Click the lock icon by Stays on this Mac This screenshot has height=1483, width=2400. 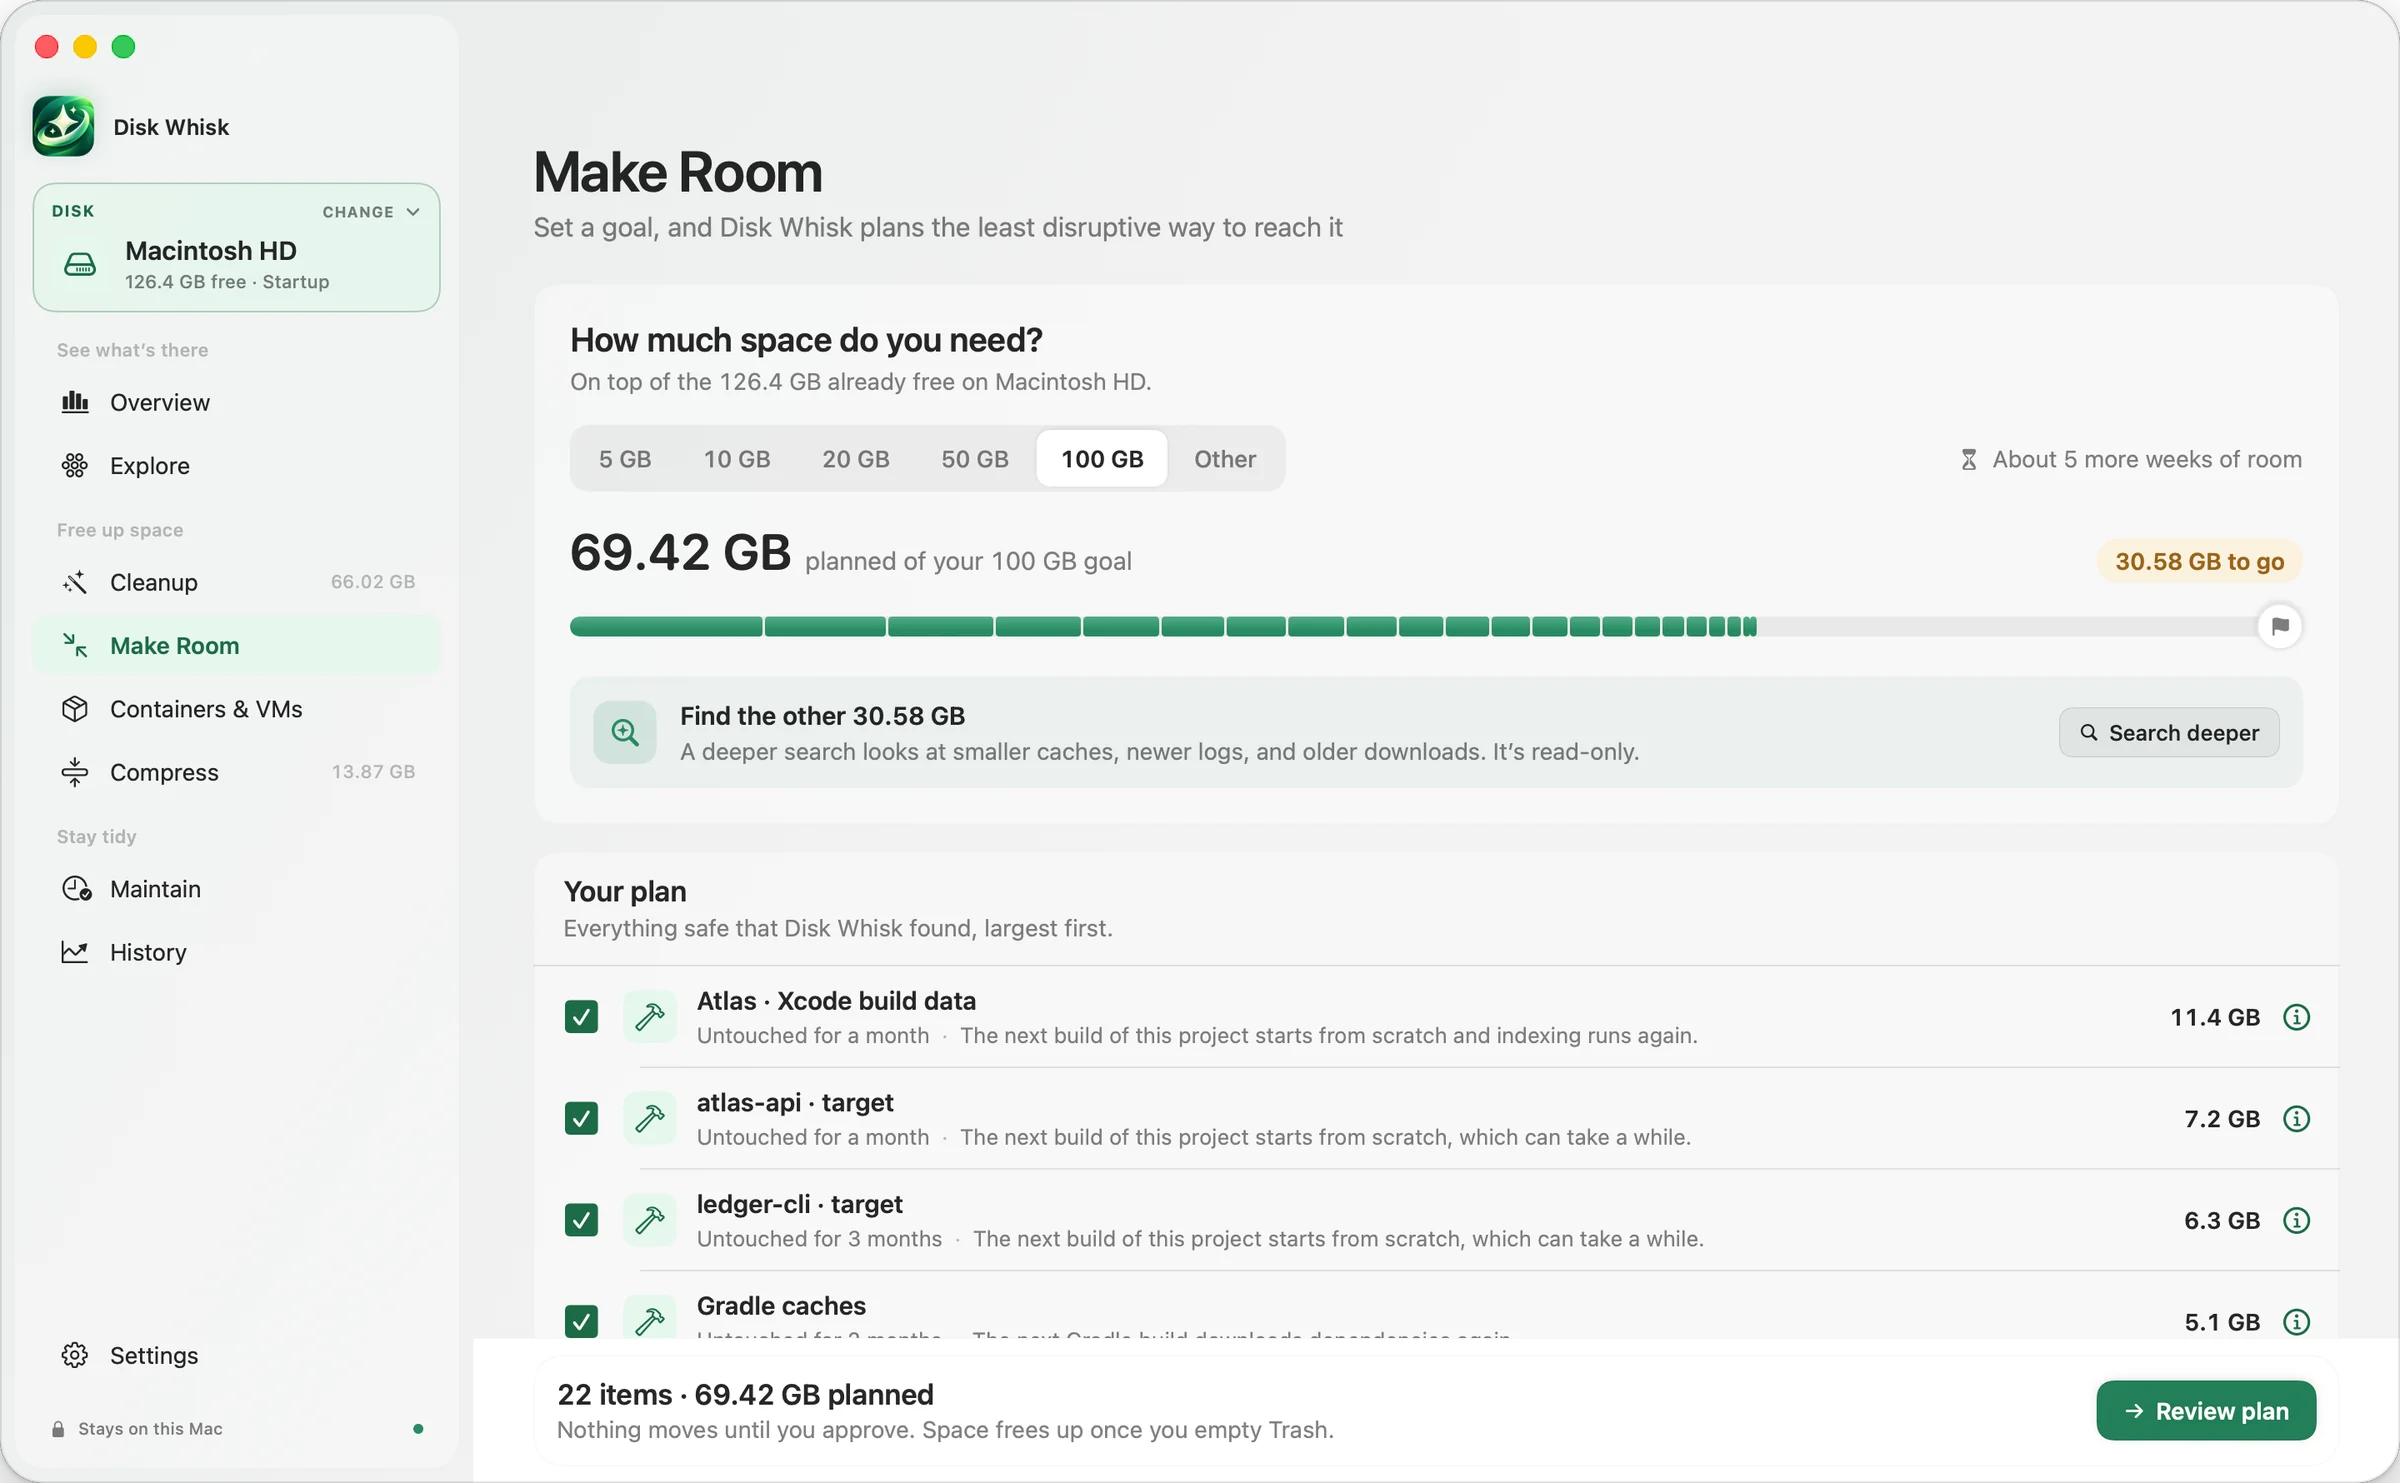pos(58,1429)
